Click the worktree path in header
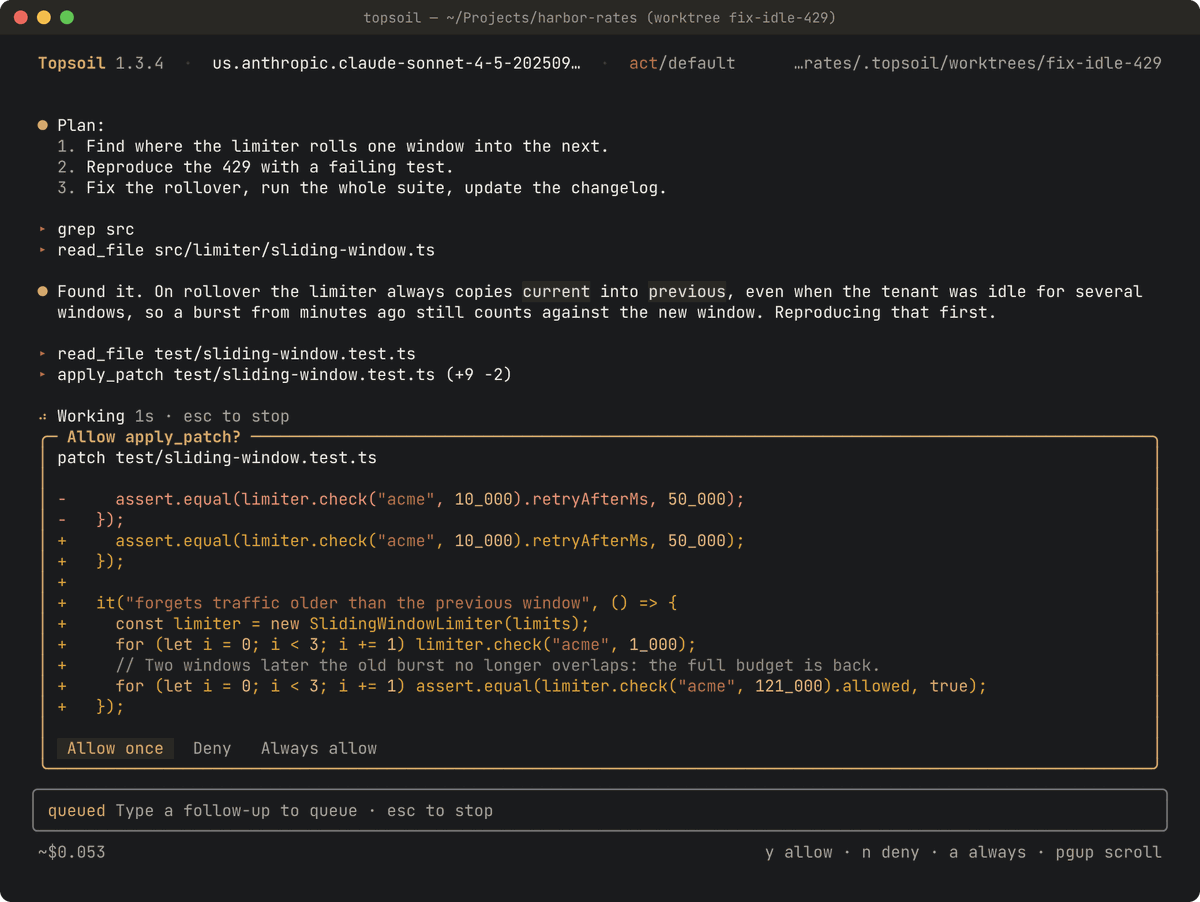1200x902 pixels. pos(977,63)
